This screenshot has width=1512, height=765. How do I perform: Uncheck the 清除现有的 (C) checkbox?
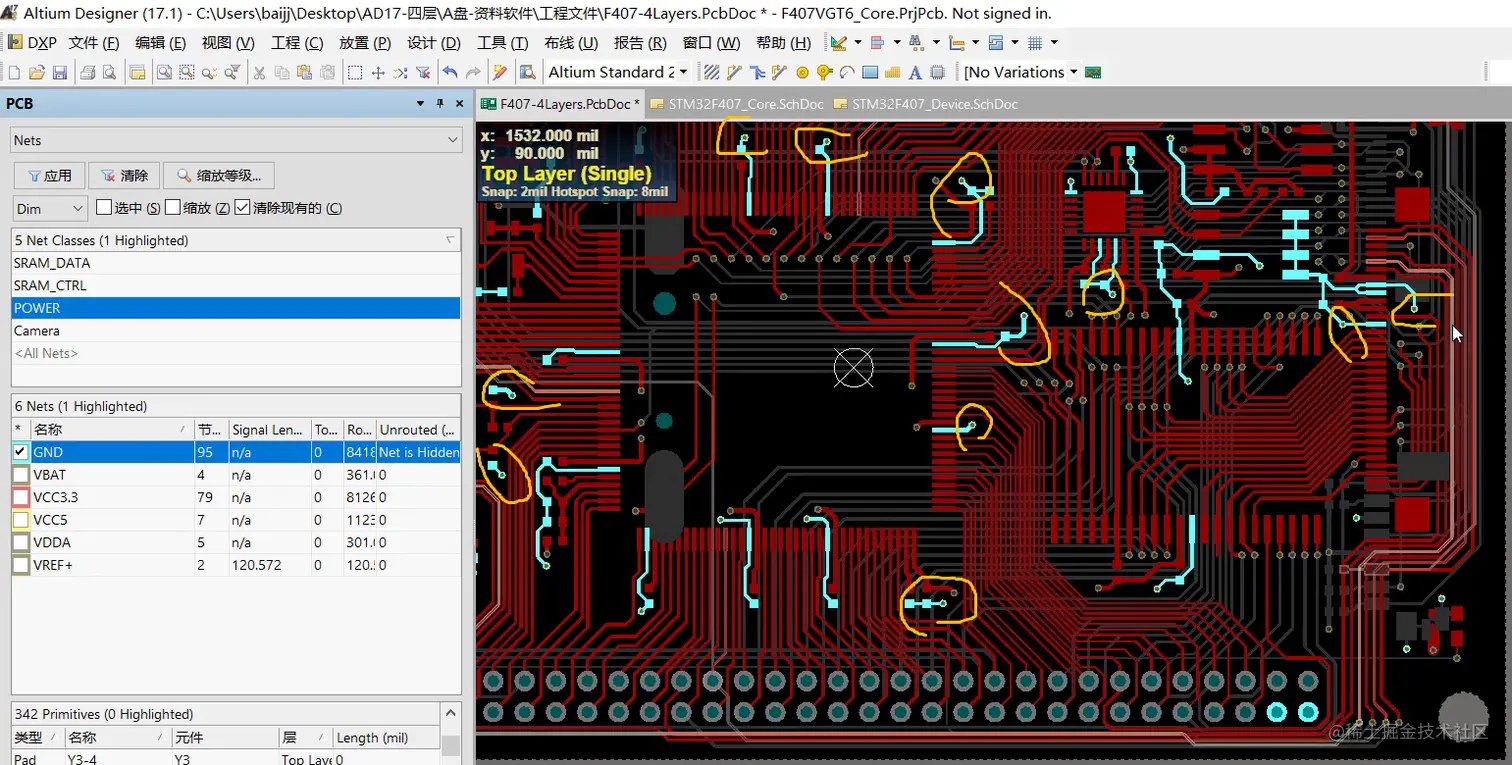point(242,208)
